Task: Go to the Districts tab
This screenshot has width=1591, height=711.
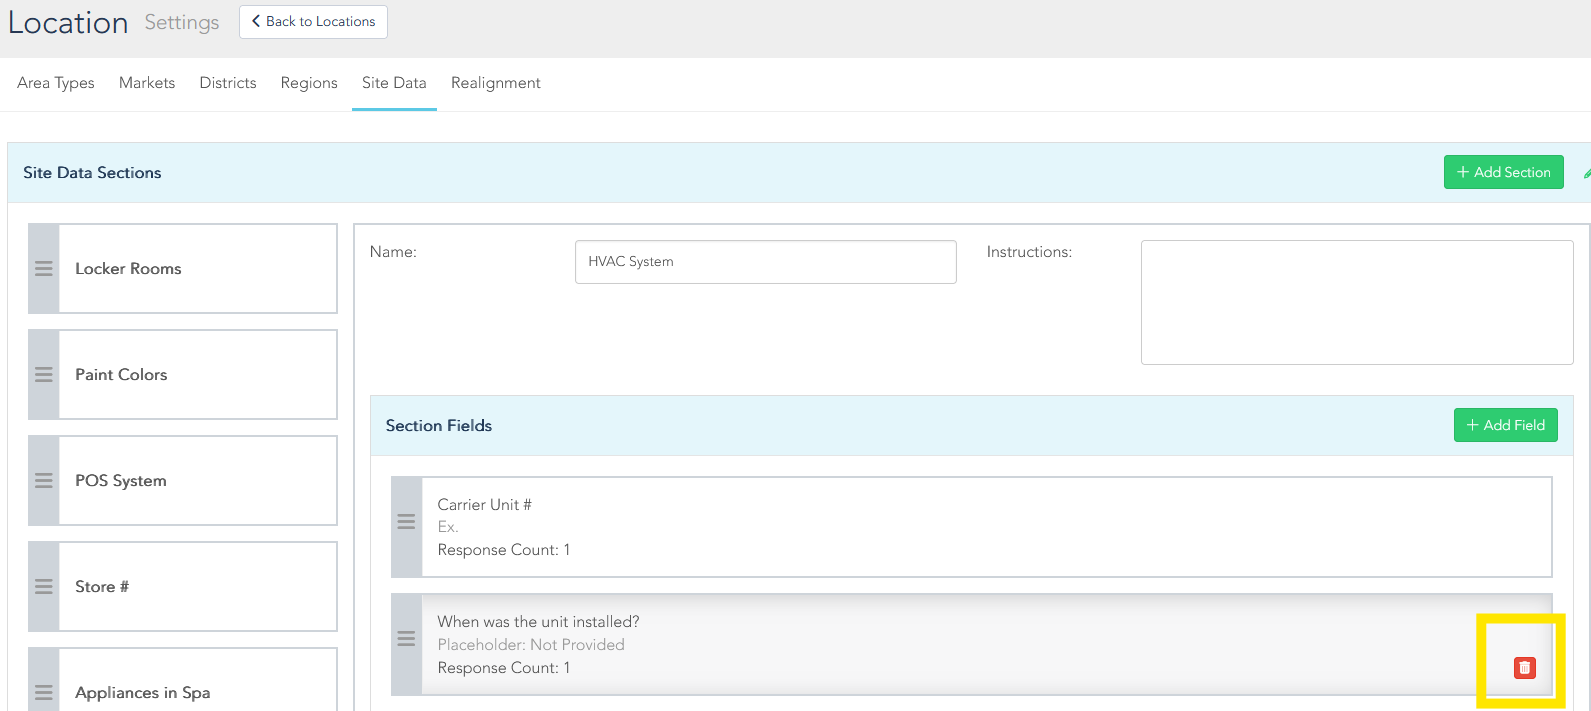Action: click(228, 83)
